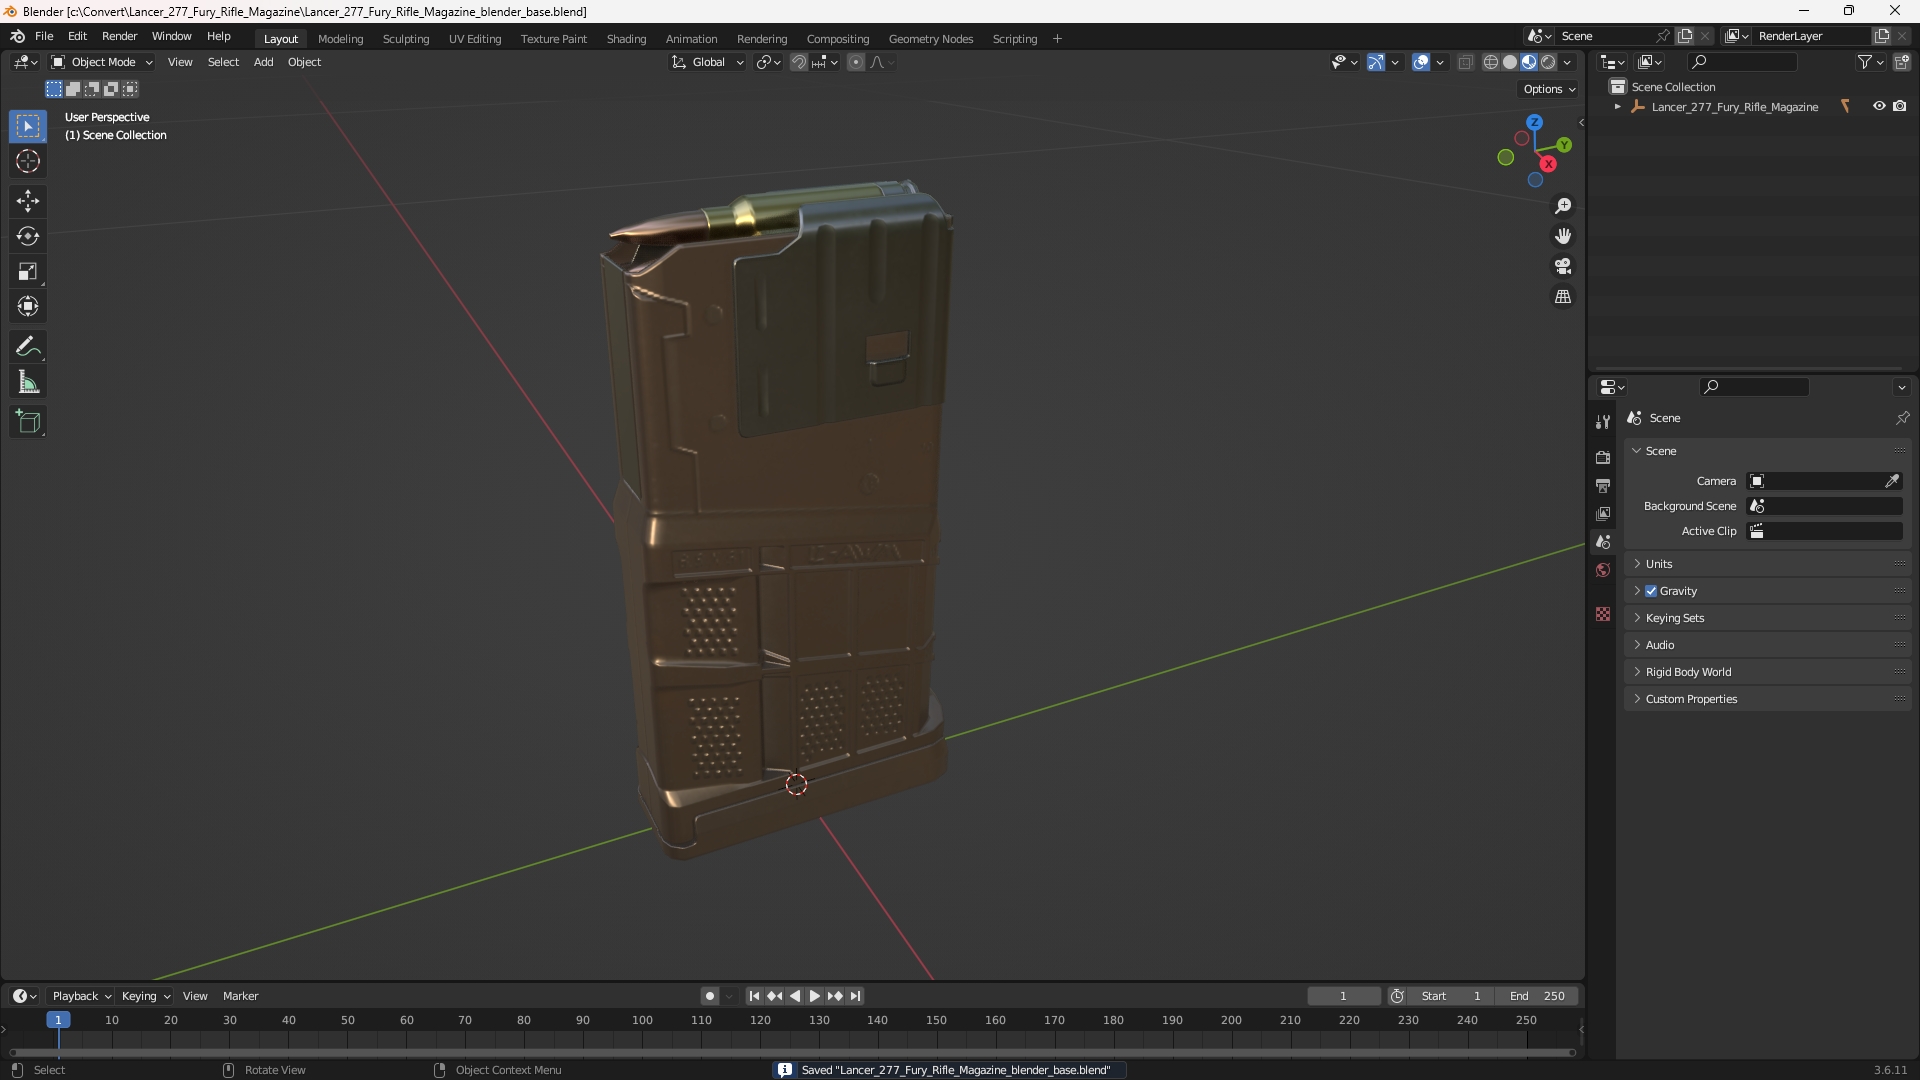Toggle camera view icon

1563,266
